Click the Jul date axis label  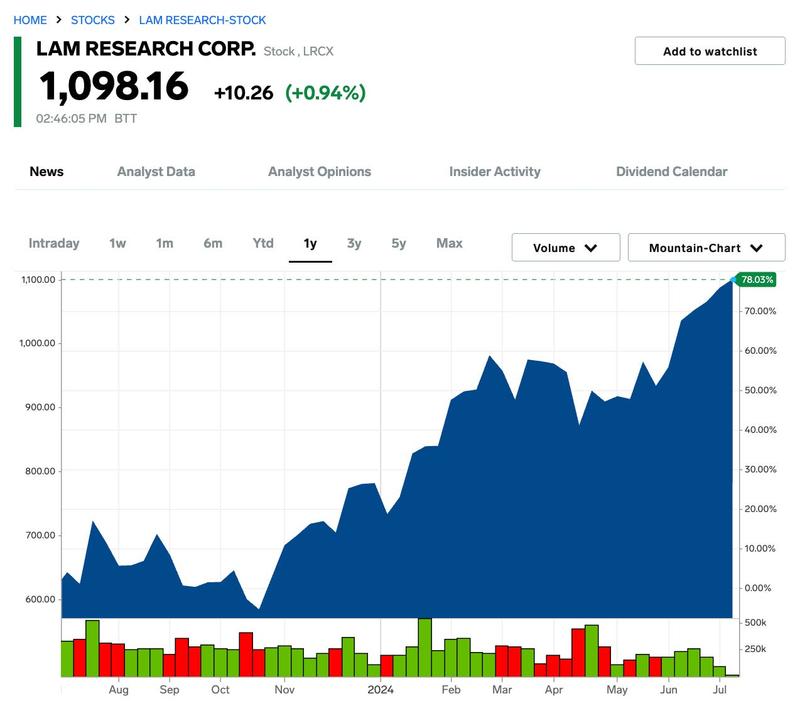pos(720,690)
